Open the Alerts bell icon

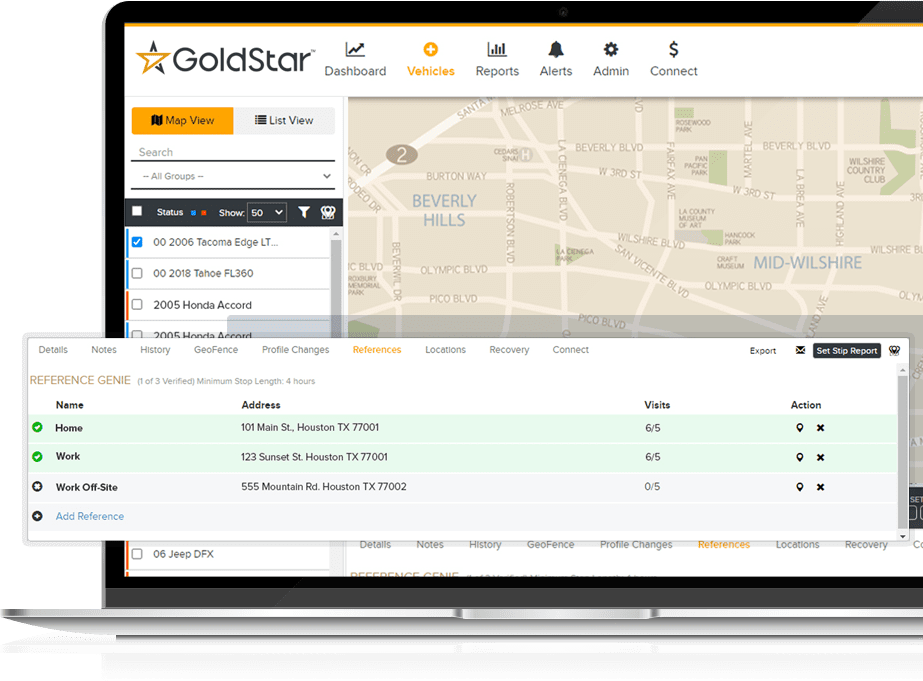pyautogui.click(x=556, y=49)
